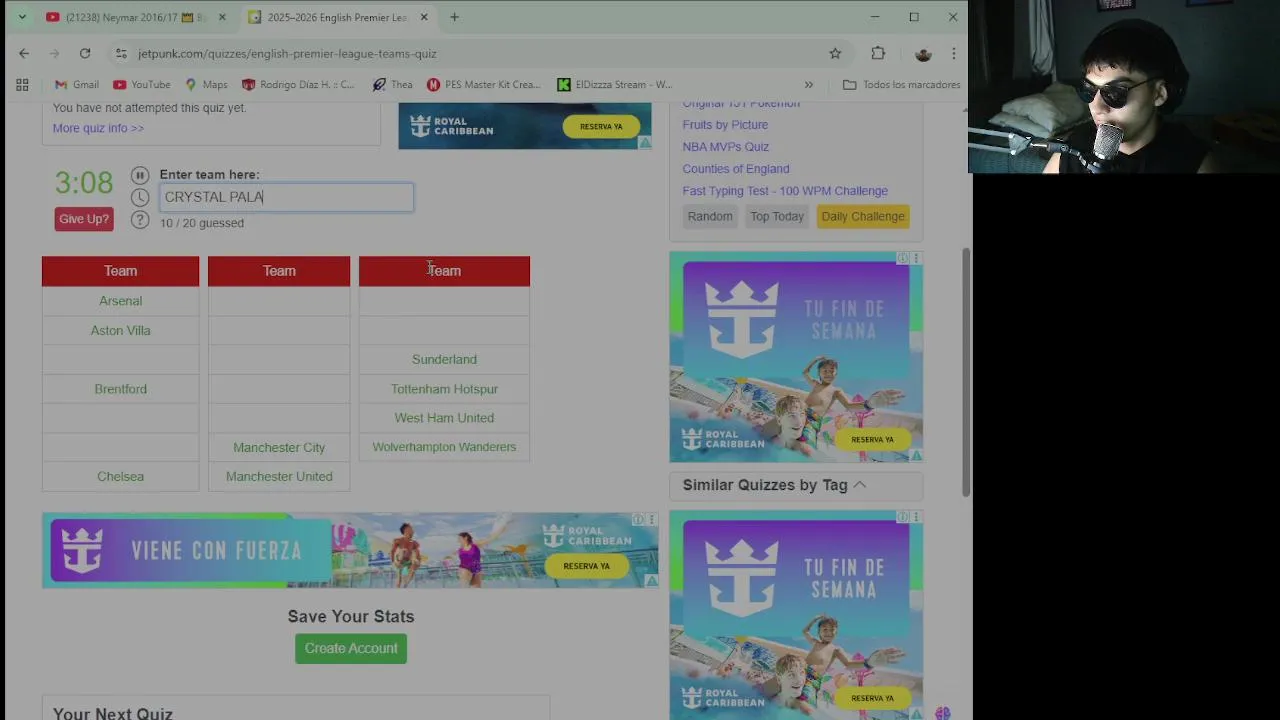Open the tab search dropdown arrow
This screenshot has width=1280, height=720.
[x=22, y=17]
